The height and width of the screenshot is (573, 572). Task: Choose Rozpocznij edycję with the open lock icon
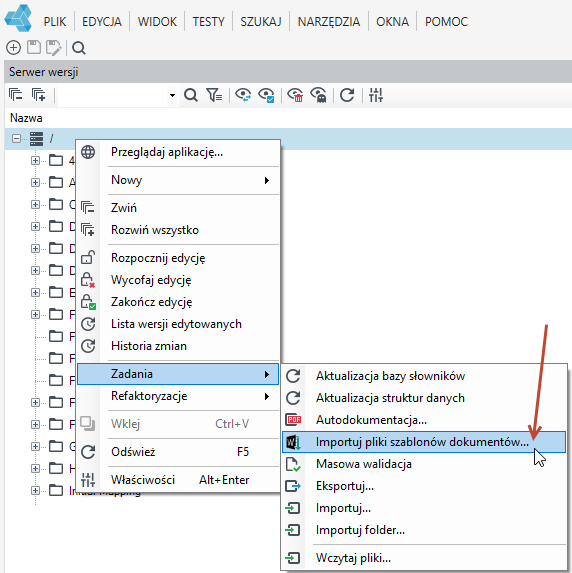[x=178, y=258]
